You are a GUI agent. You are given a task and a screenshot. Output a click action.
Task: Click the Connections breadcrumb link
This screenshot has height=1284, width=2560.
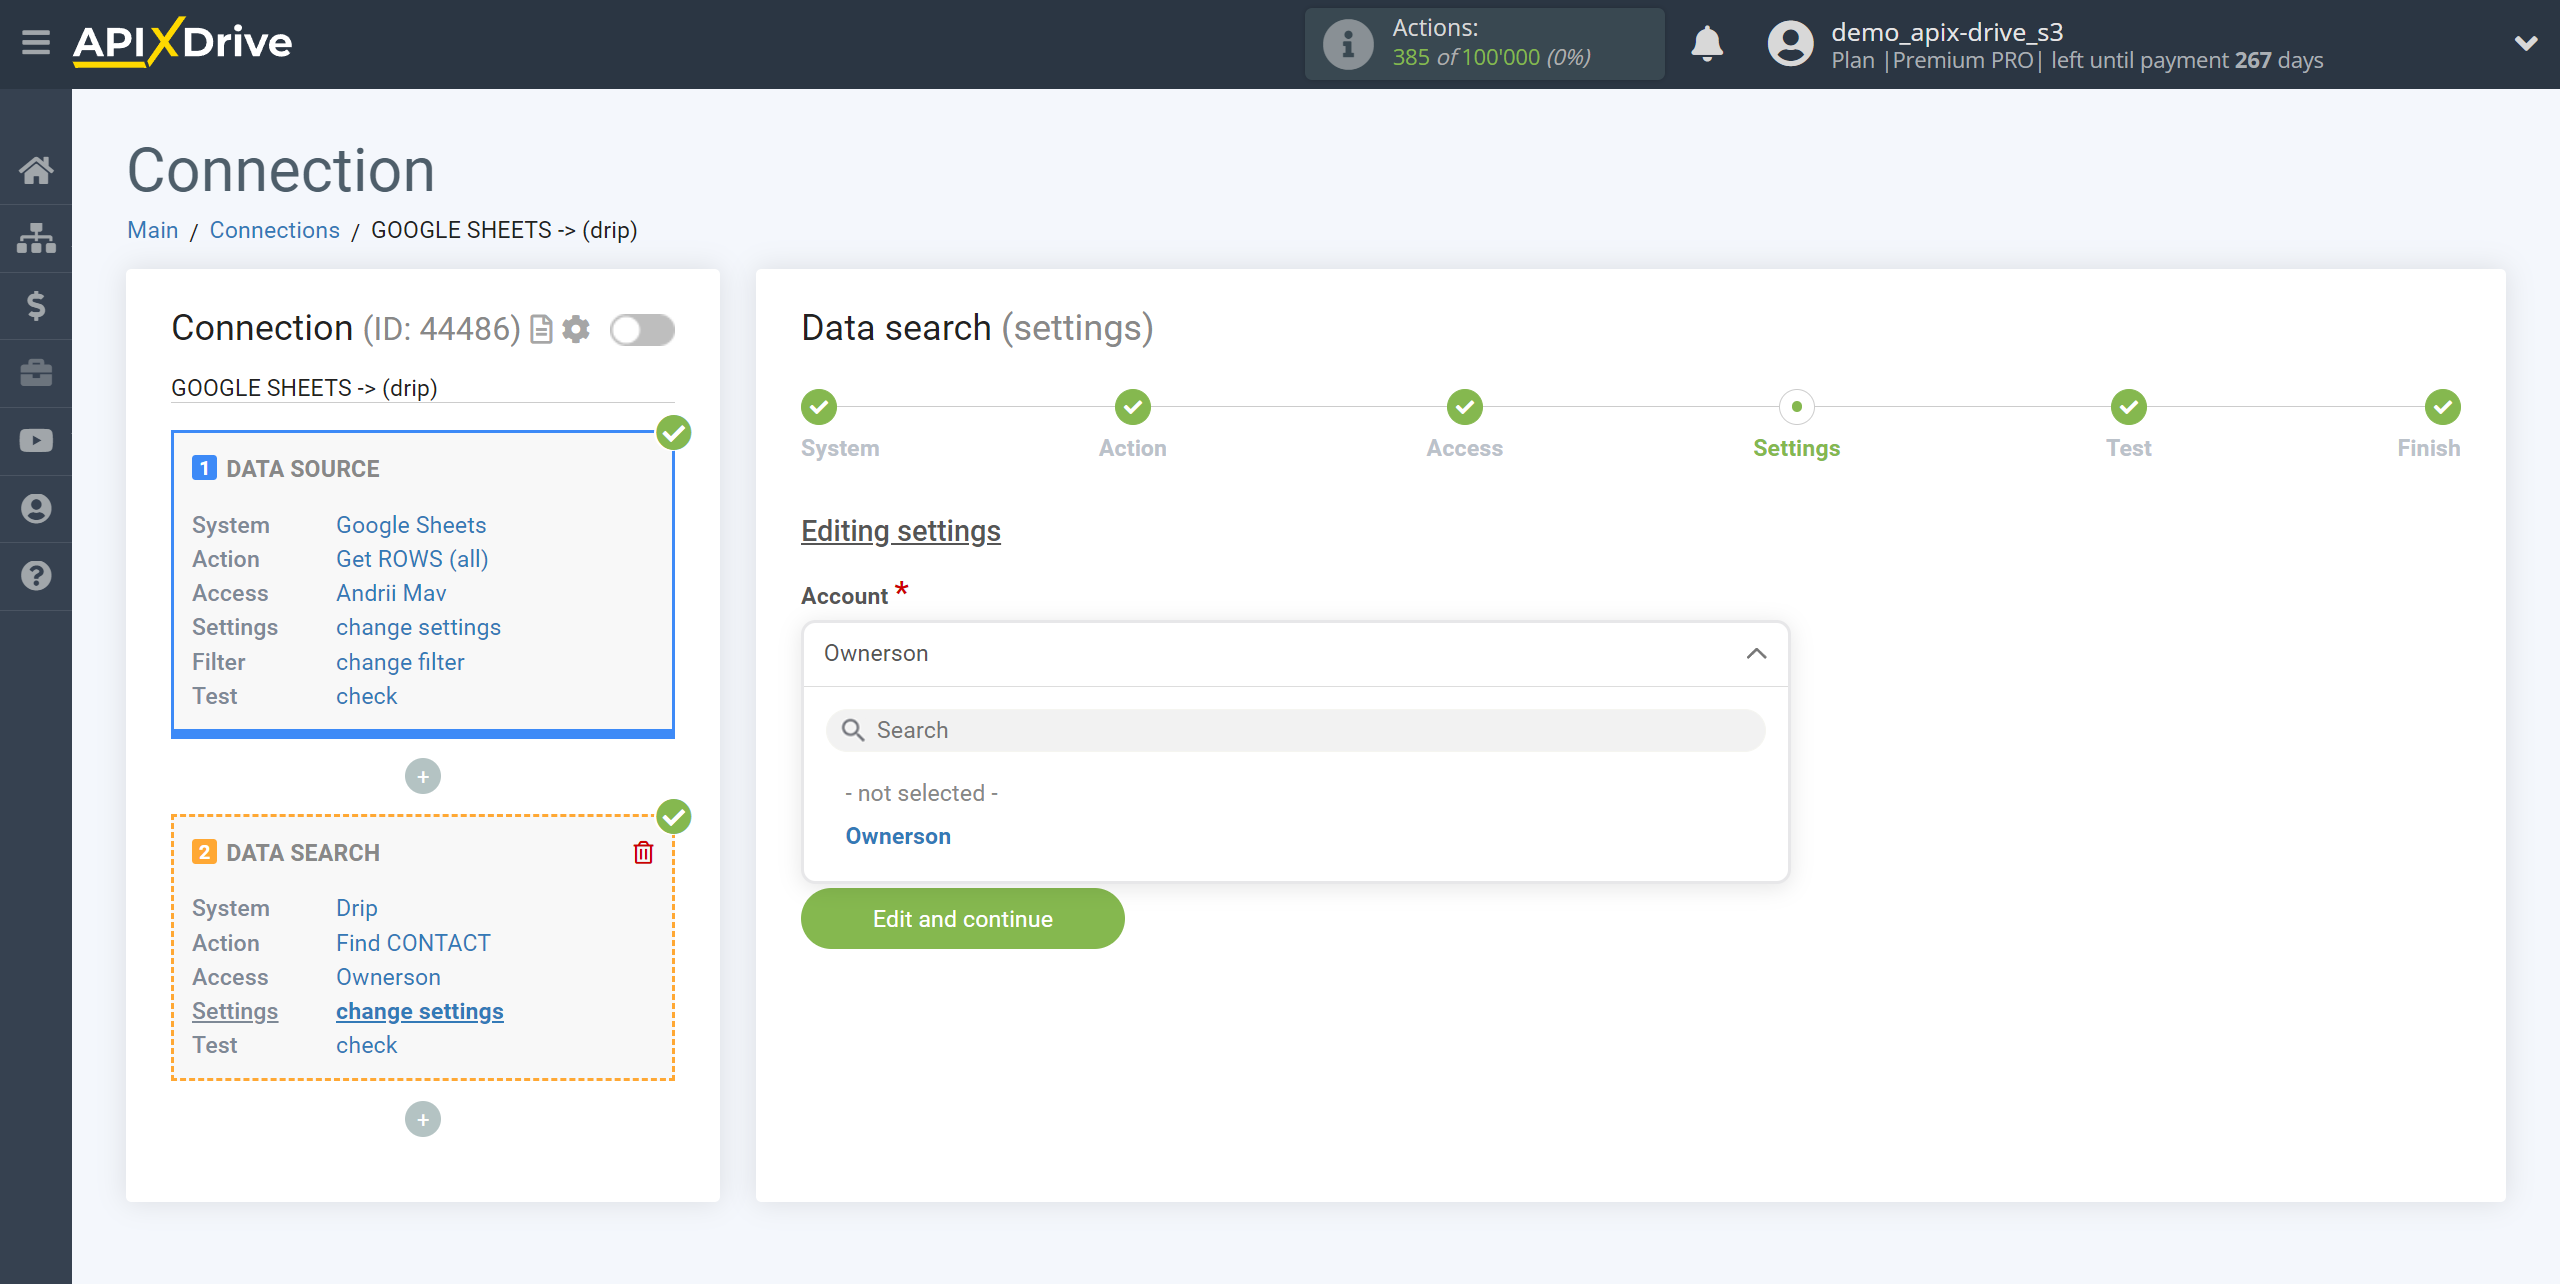click(x=275, y=230)
